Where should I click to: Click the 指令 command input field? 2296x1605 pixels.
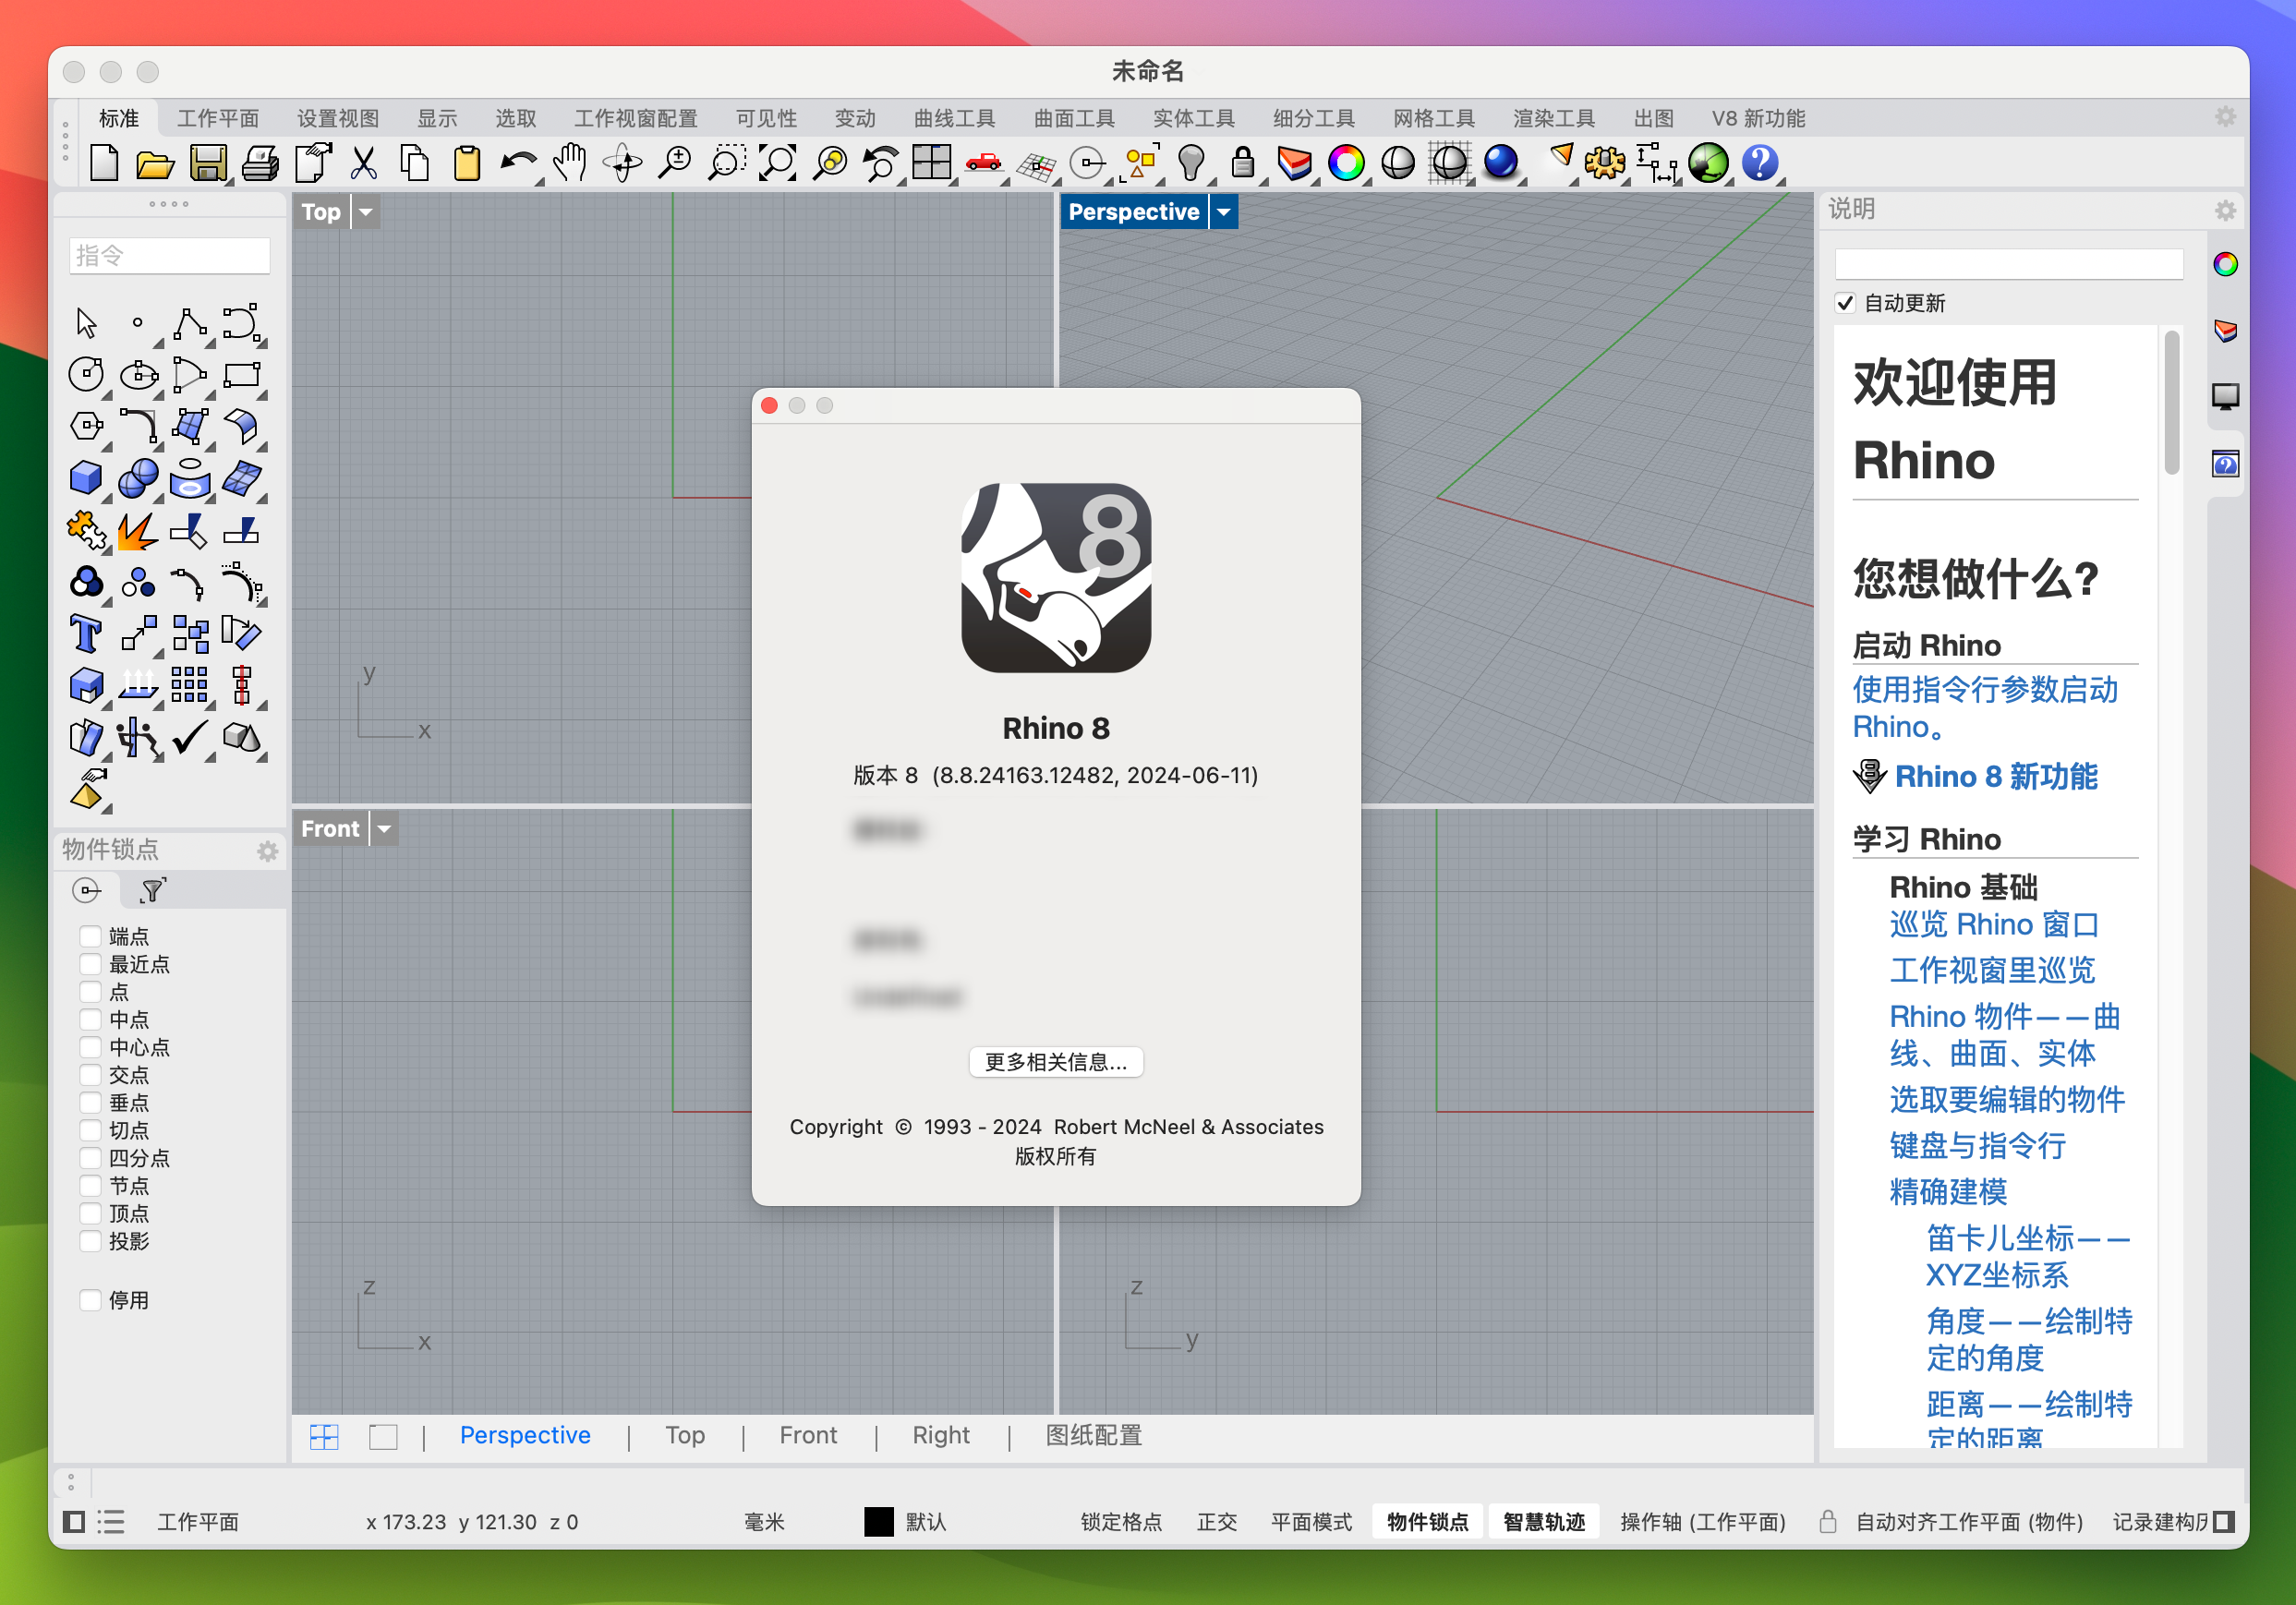tap(169, 256)
